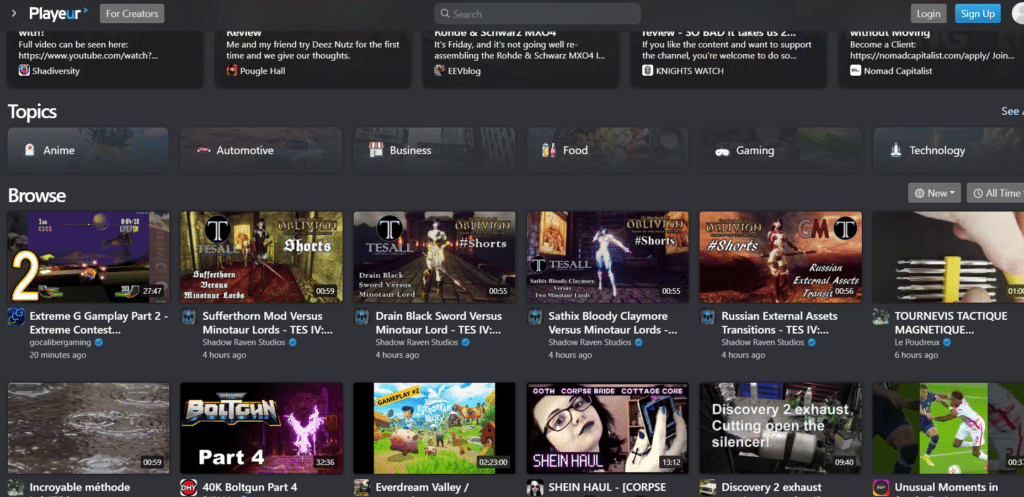Open avatar beside Russian External Assets title
This screenshot has width=1024, height=497.
708,317
